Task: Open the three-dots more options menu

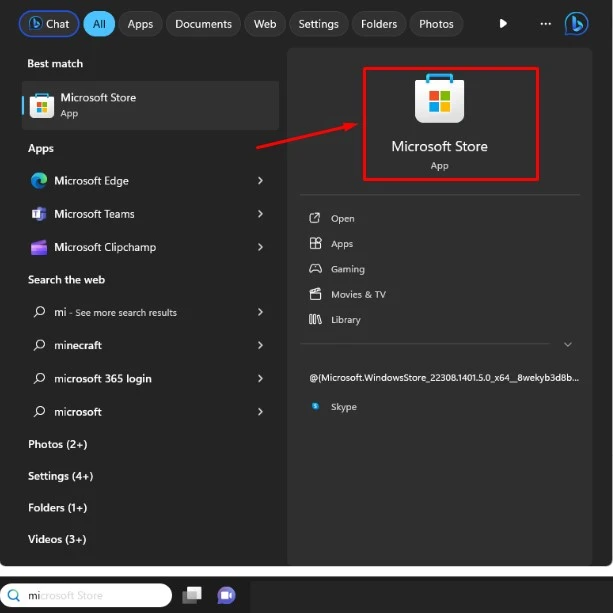Action: [x=545, y=24]
